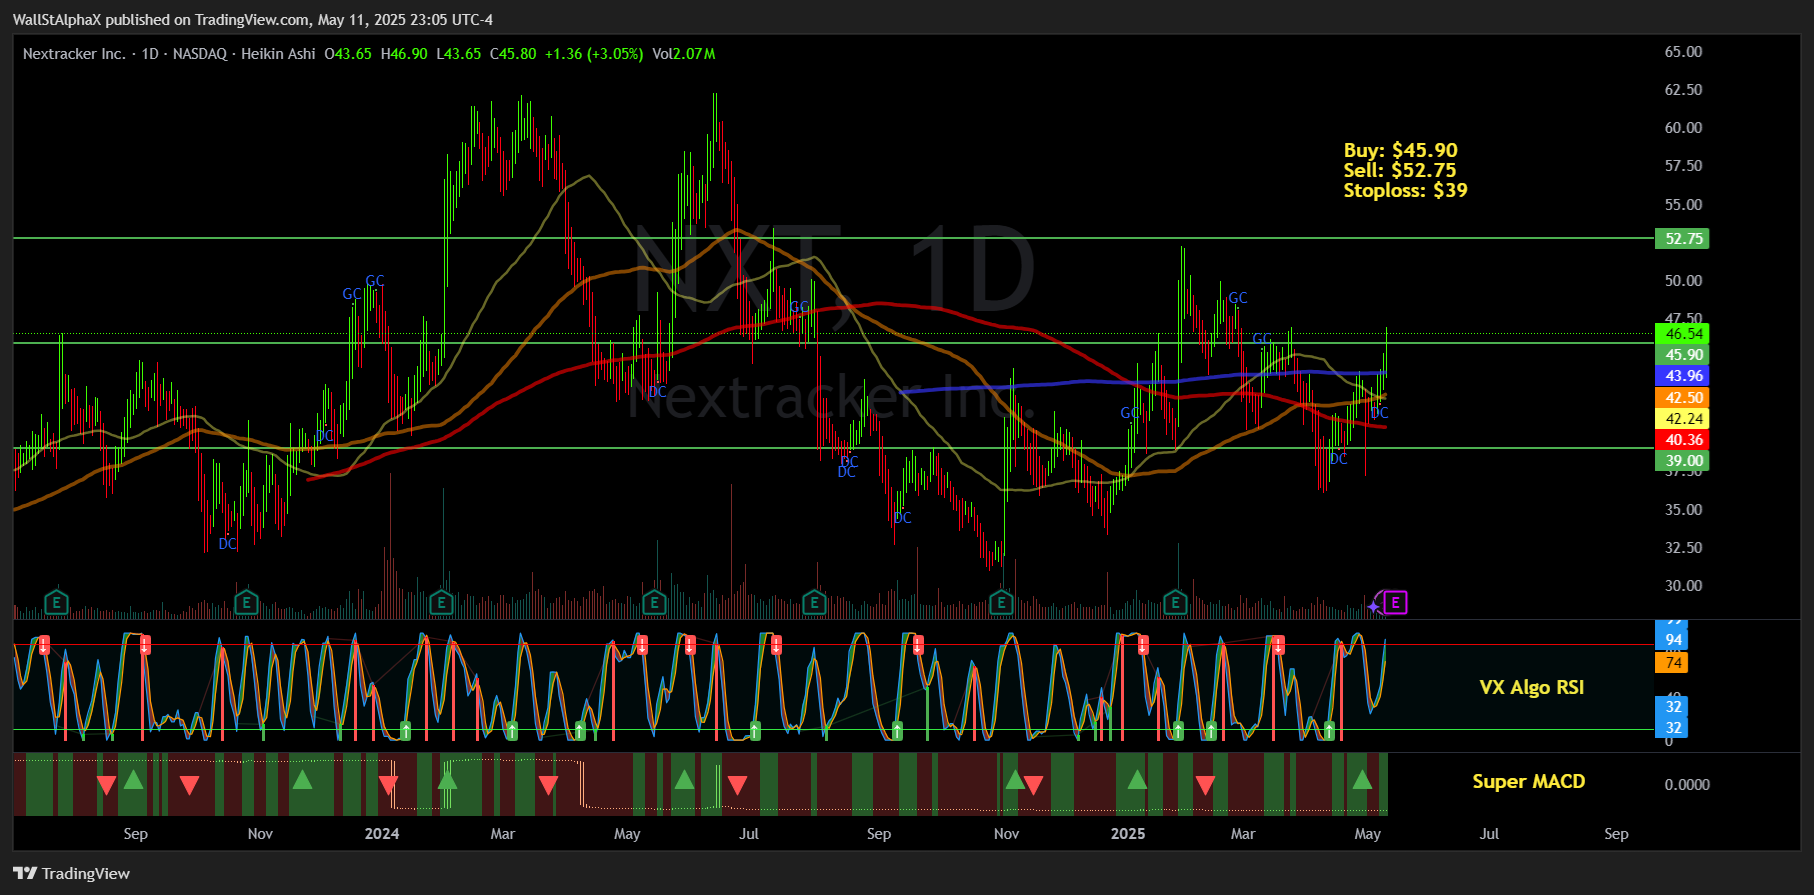Click the yellow 42.24 price label

1684,418
